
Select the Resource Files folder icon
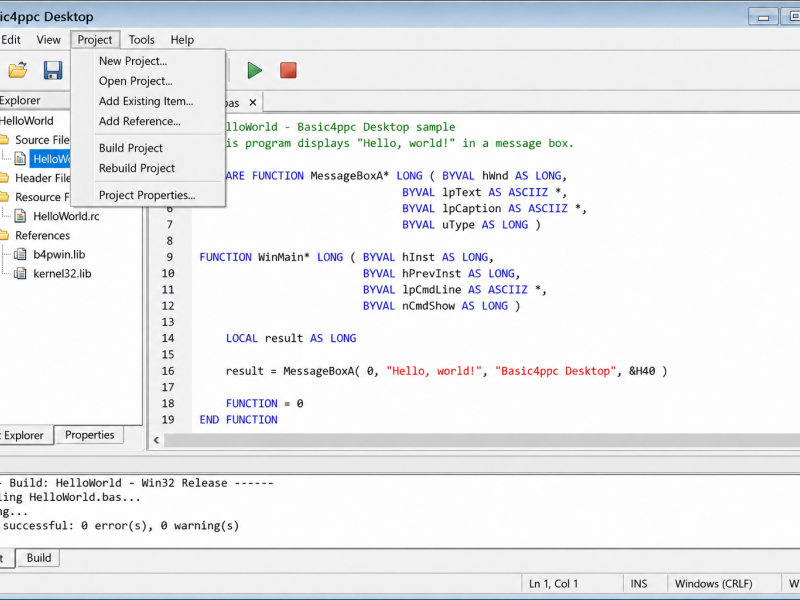tap(4, 197)
